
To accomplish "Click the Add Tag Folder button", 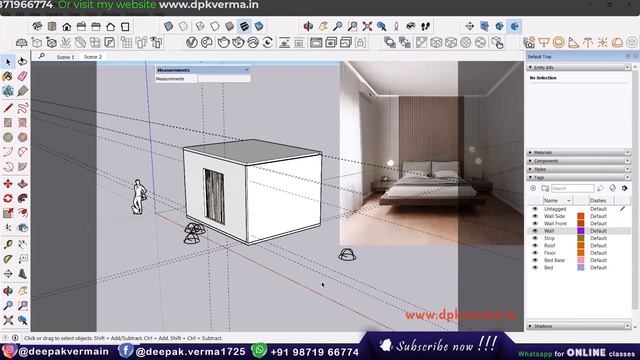I will [545, 188].
